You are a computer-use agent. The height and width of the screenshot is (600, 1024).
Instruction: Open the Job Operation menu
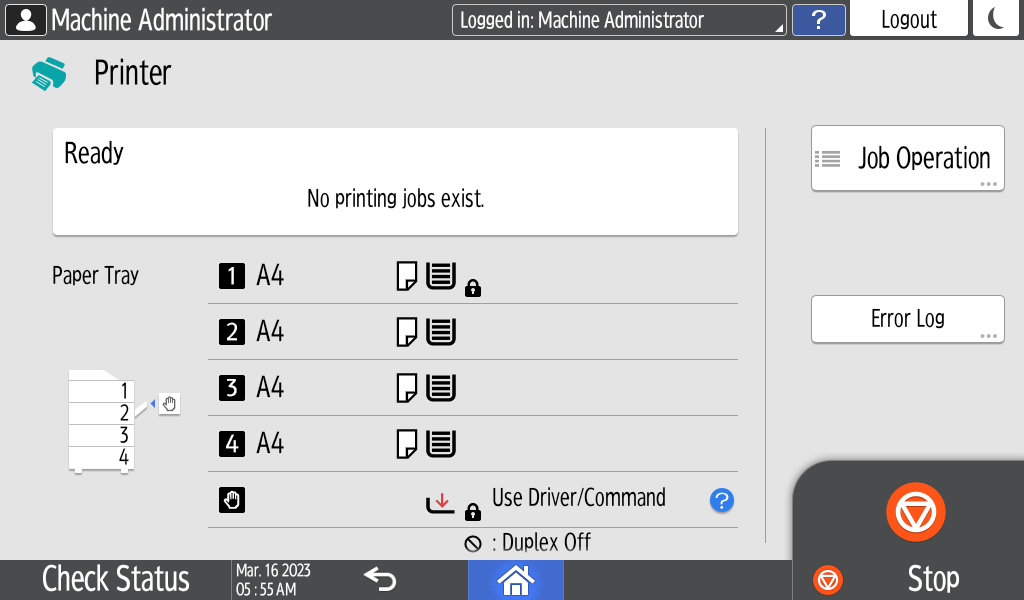pyautogui.click(x=907, y=158)
